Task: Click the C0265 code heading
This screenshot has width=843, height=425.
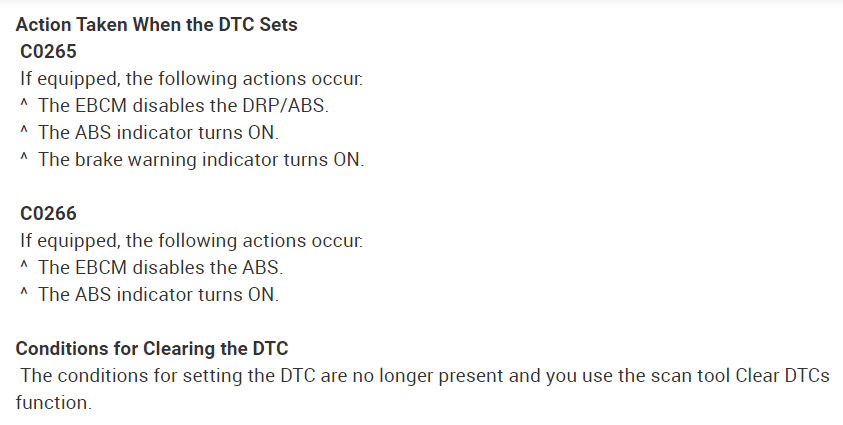Action: pos(48,51)
